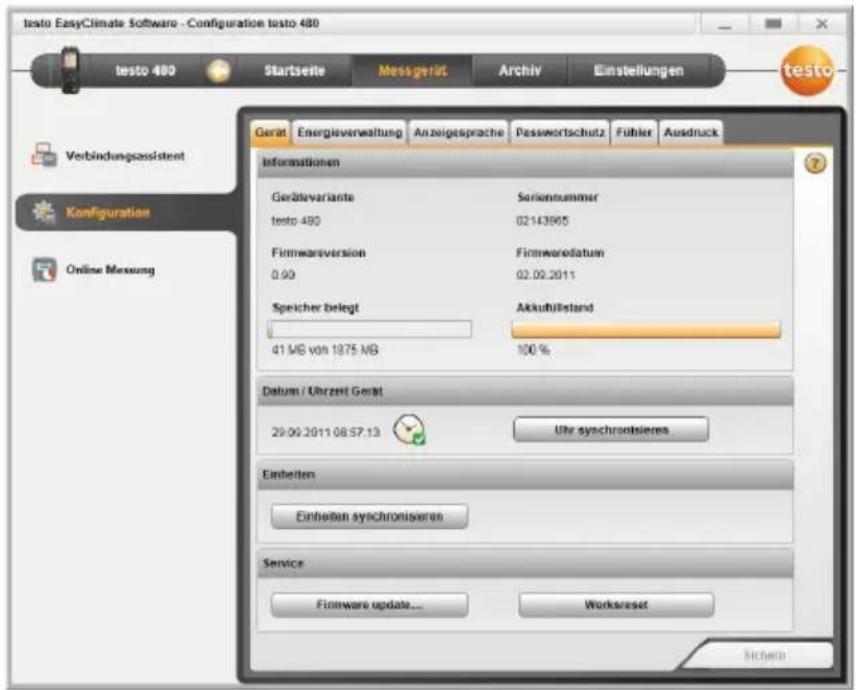Click firmware version value 0.93
Image resolution: width=856 pixels, height=690 pixels.
pos(283,275)
